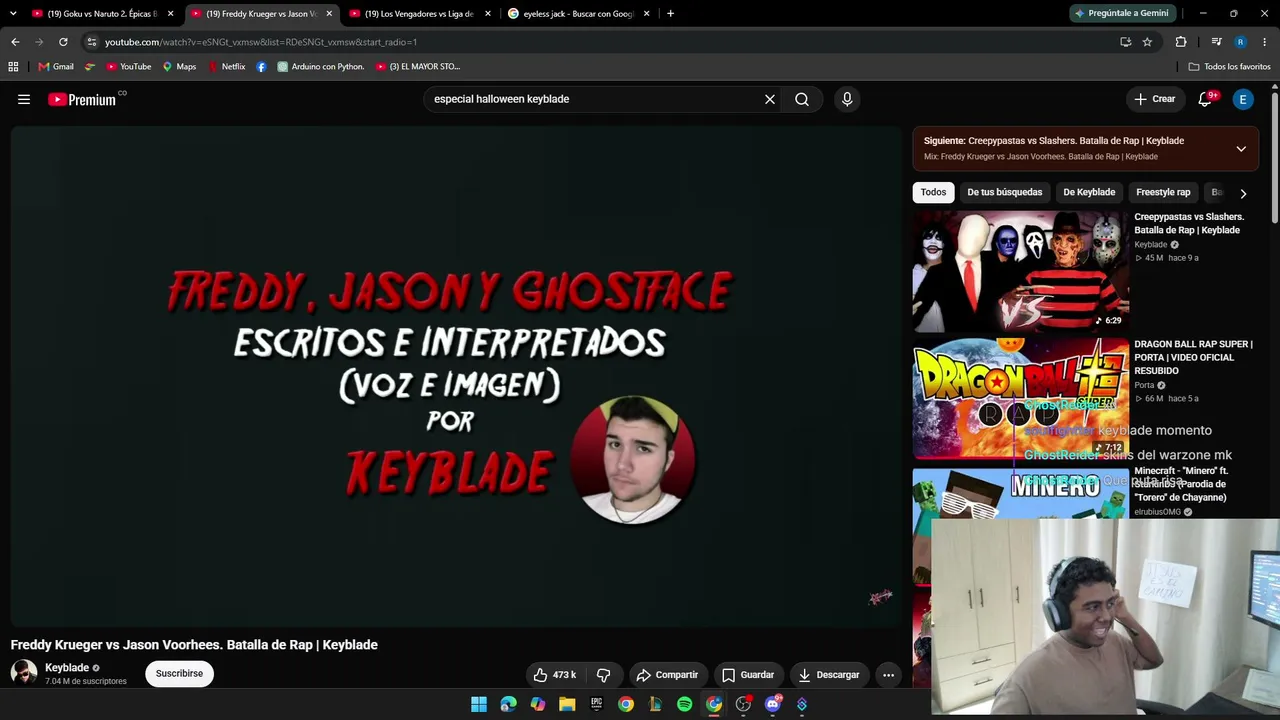Open the Windows Start menu
This screenshot has width=1280, height=720.
tap(479, 704)
